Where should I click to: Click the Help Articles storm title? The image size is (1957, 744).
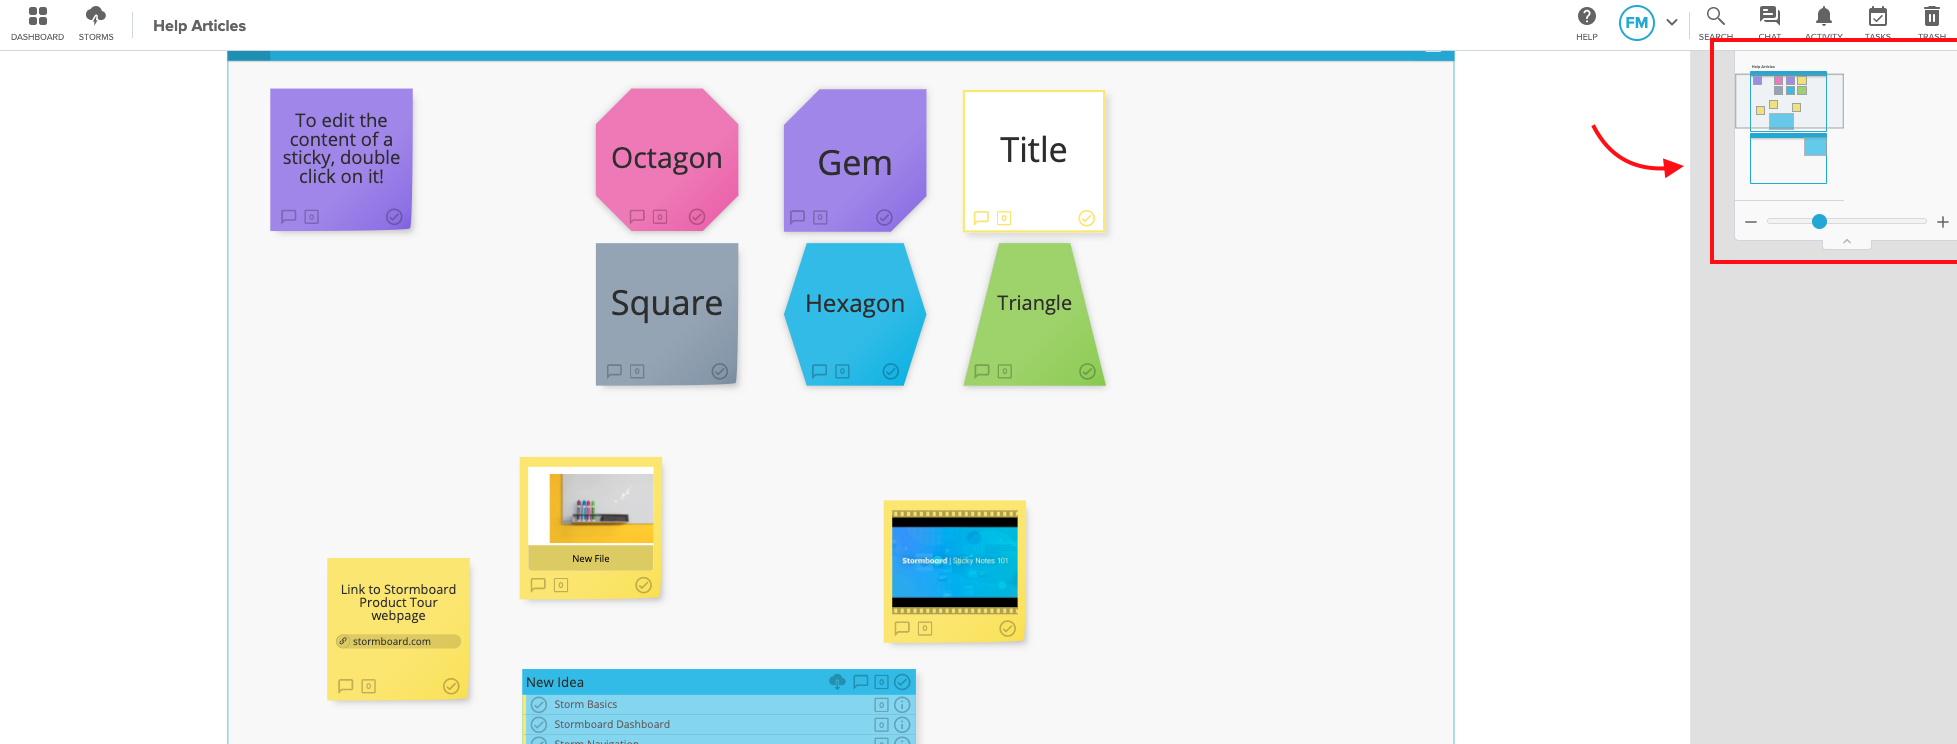click(x=199, y=26)
